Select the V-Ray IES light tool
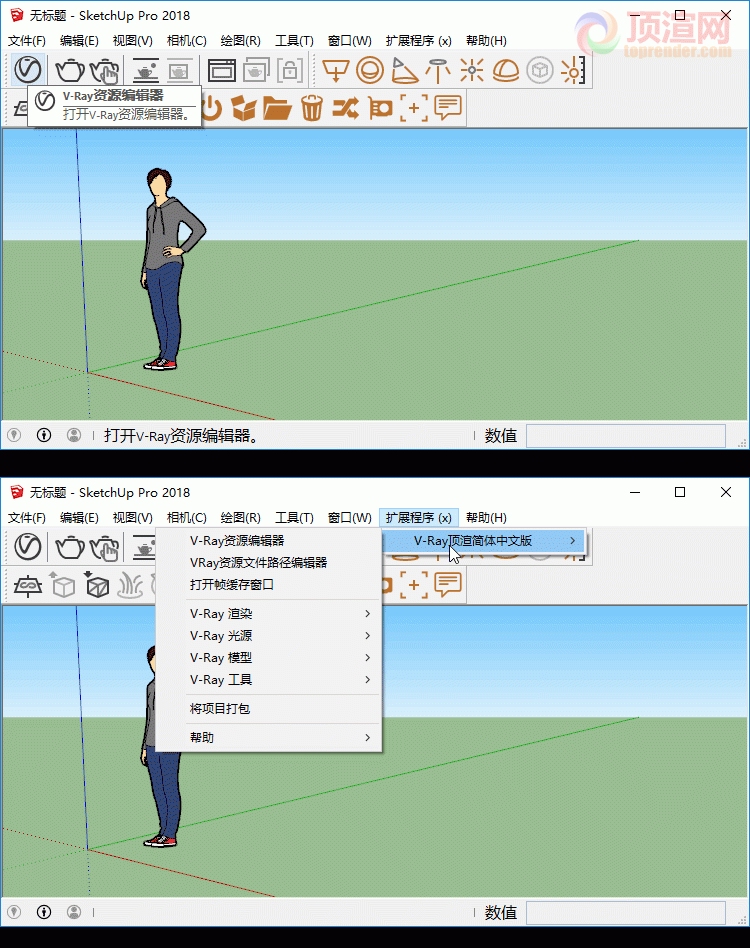The height and width of the screenshot is (948, 750). click(x=438, y=70)
